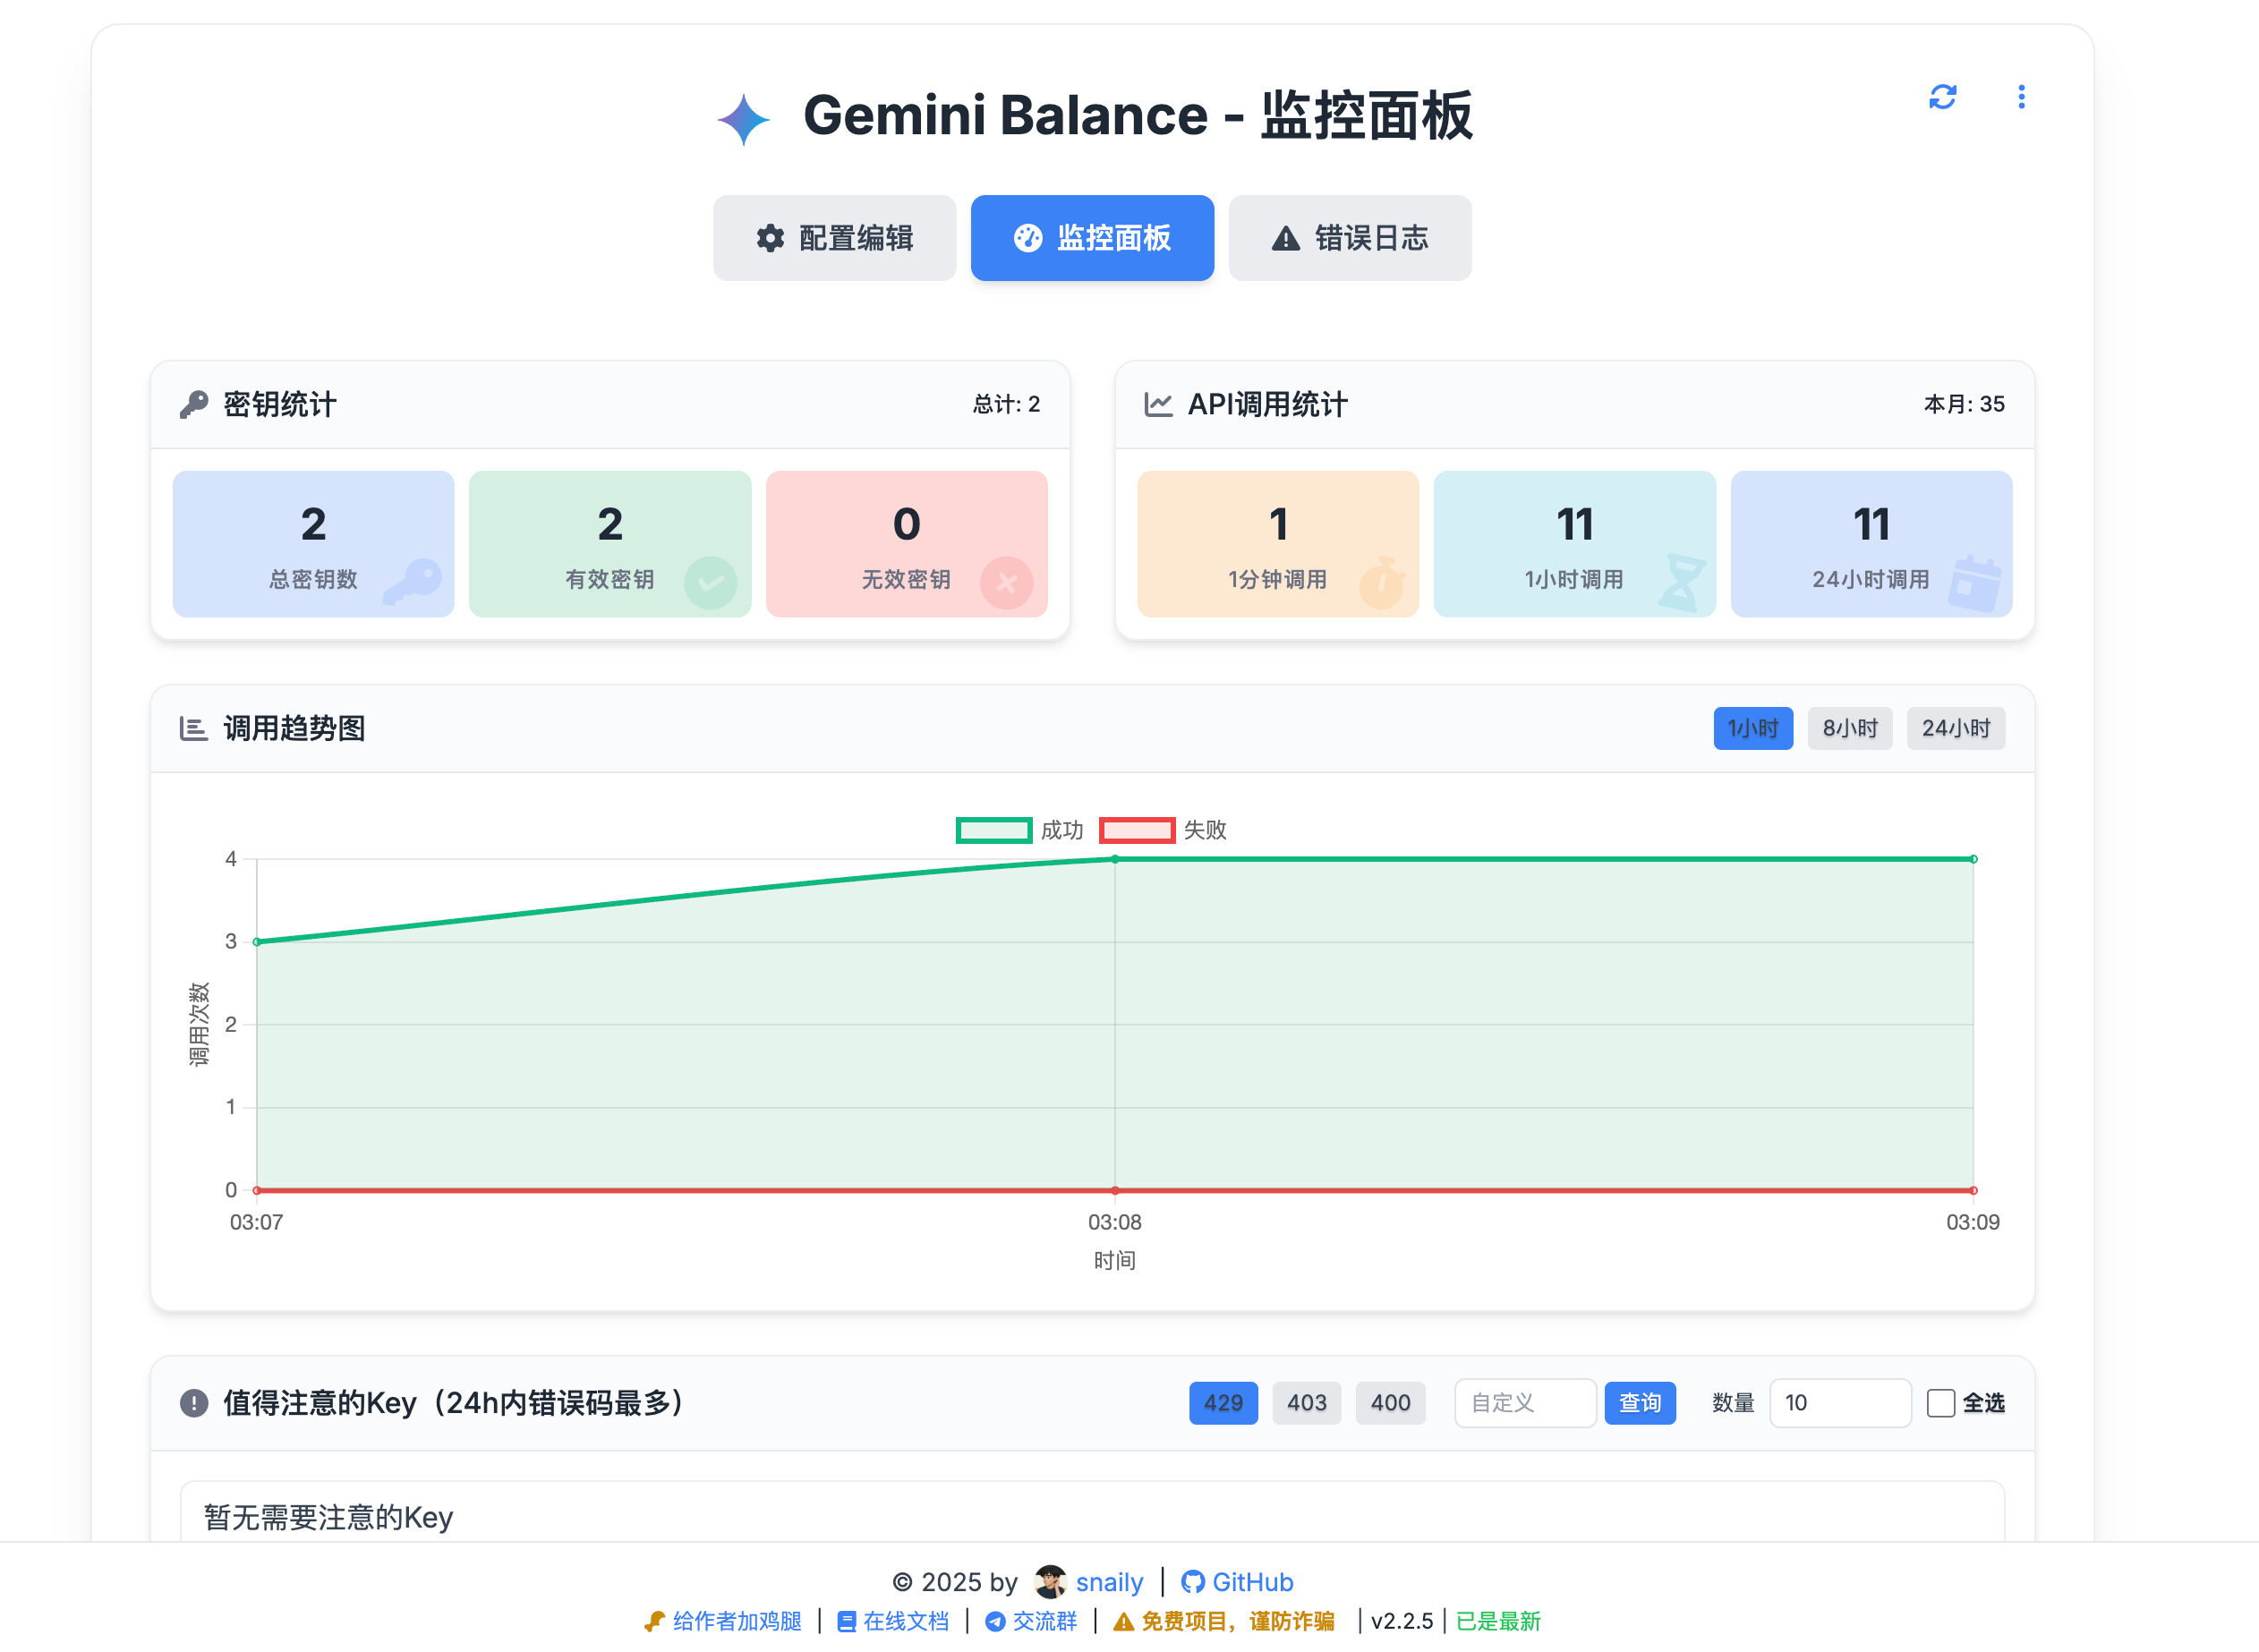Screen dimensions: 2259x1652
Task: Click the 已是最新 version status
Action: pyautogui.click(x=1498, y=1621)
